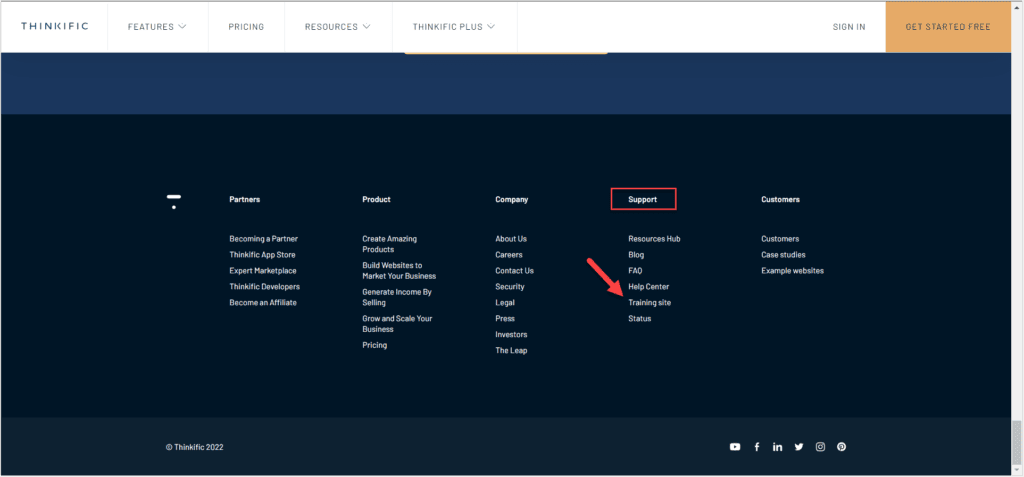This screenshot has width=1024, height=477.
Task: Click Training site link
Action: (x=649, y=303)
